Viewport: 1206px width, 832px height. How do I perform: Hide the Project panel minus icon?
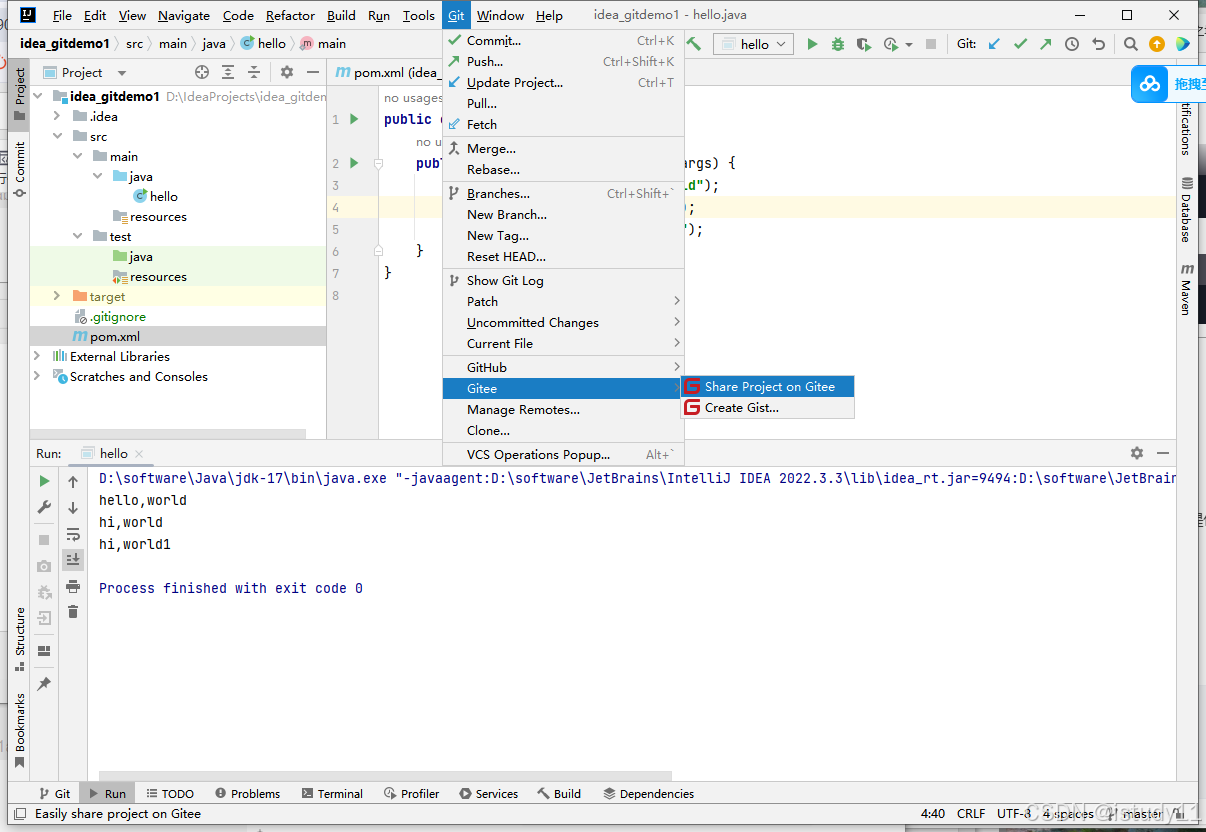pyautogui.click(x=312, y=72)
